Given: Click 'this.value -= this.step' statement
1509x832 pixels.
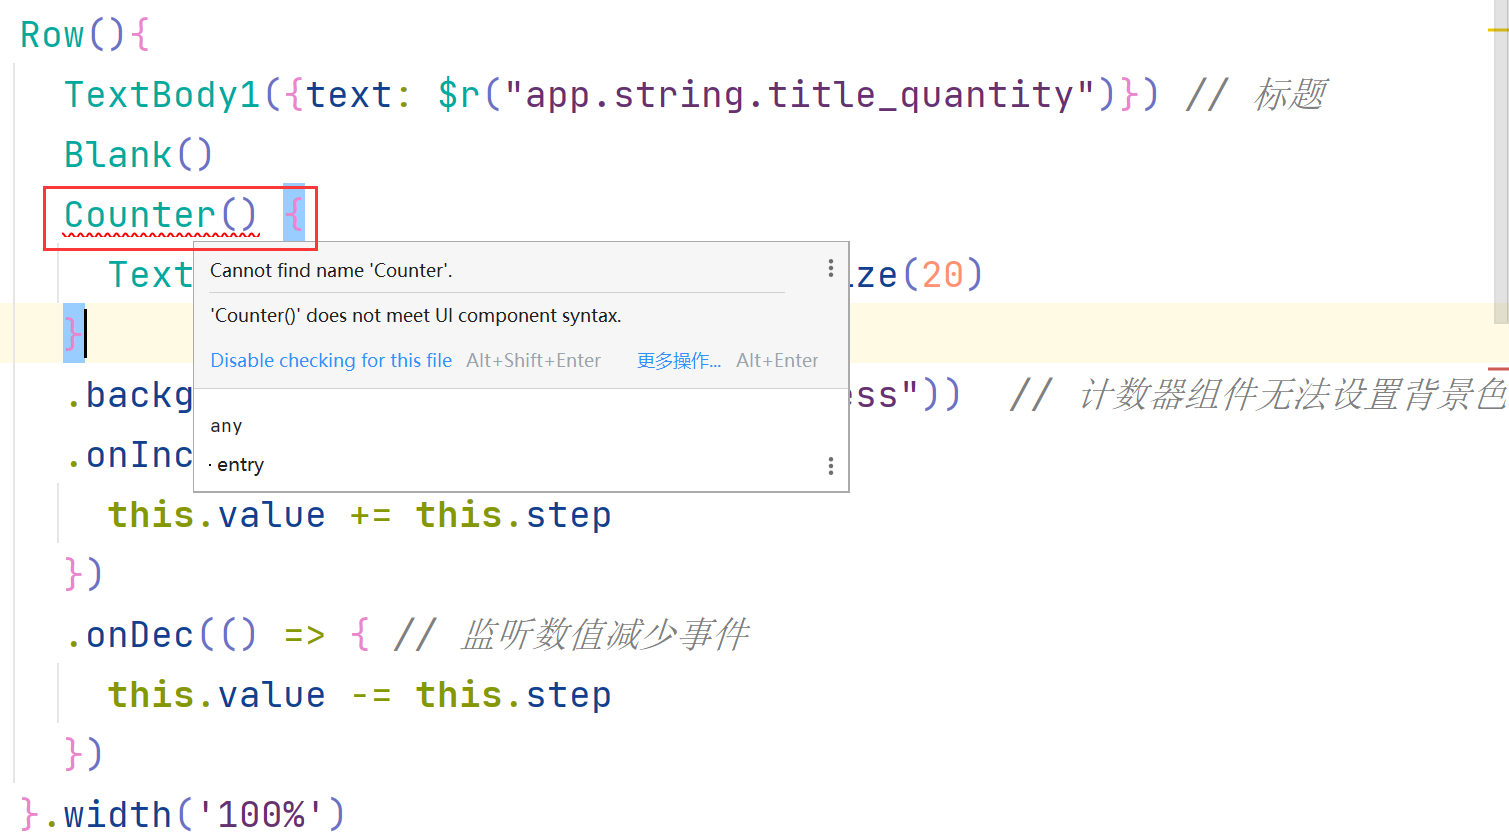Looking at the screenshot, I should 360,695.
